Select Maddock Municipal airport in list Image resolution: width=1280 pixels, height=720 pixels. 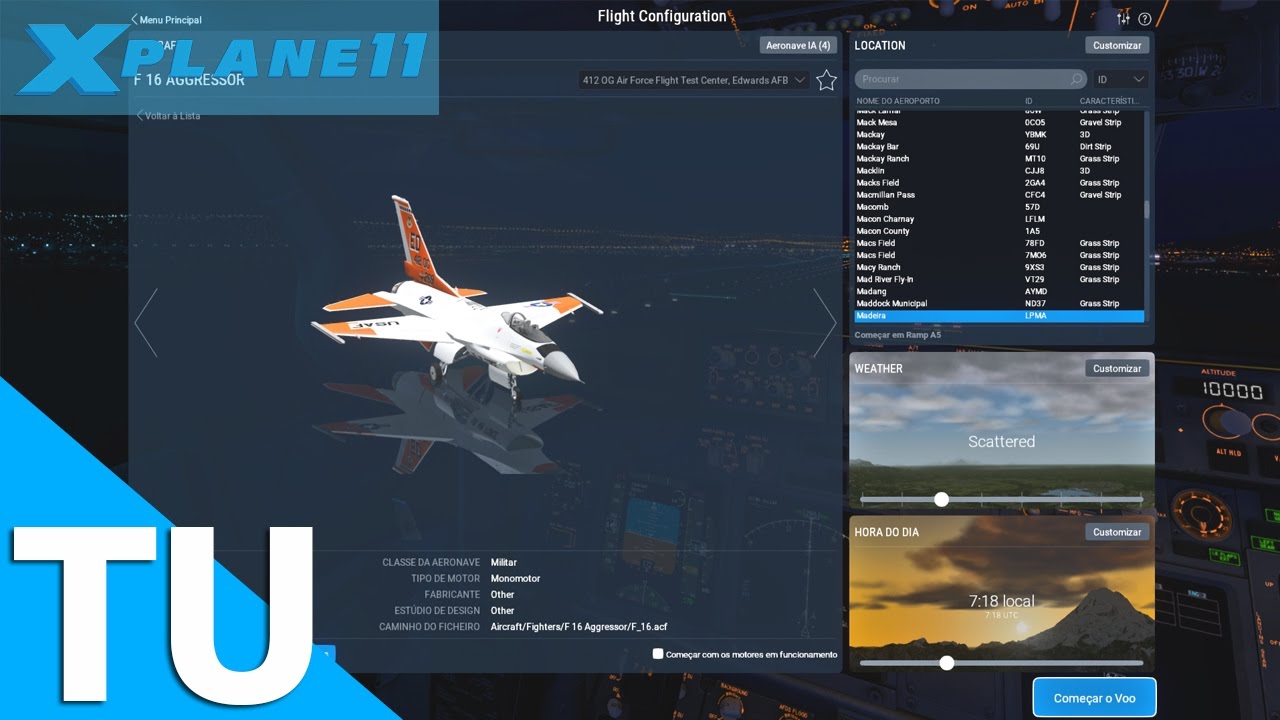[892, 303]
